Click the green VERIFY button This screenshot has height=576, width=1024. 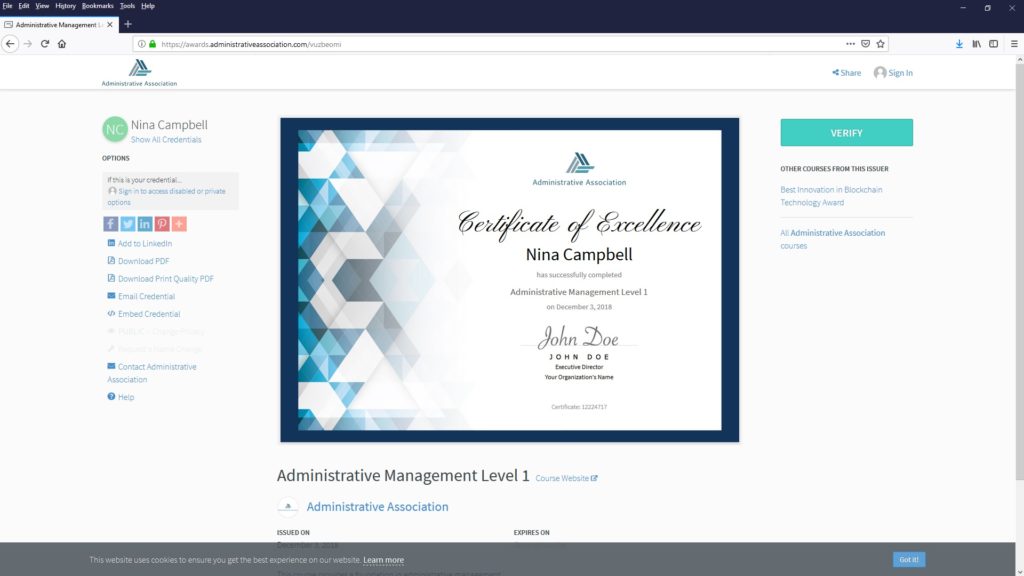pyautogui.click(x=846, y=133)
